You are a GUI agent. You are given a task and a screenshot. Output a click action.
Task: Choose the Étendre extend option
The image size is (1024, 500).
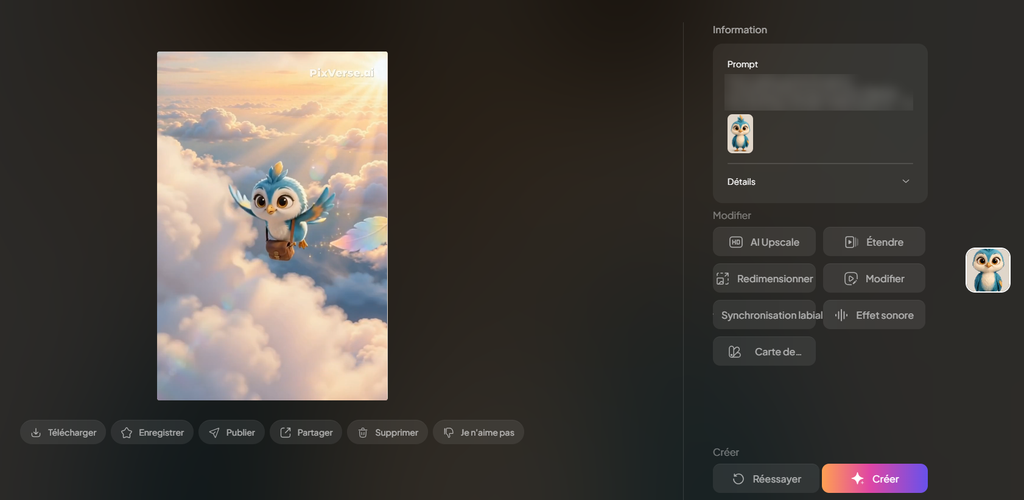pos(874,242)
